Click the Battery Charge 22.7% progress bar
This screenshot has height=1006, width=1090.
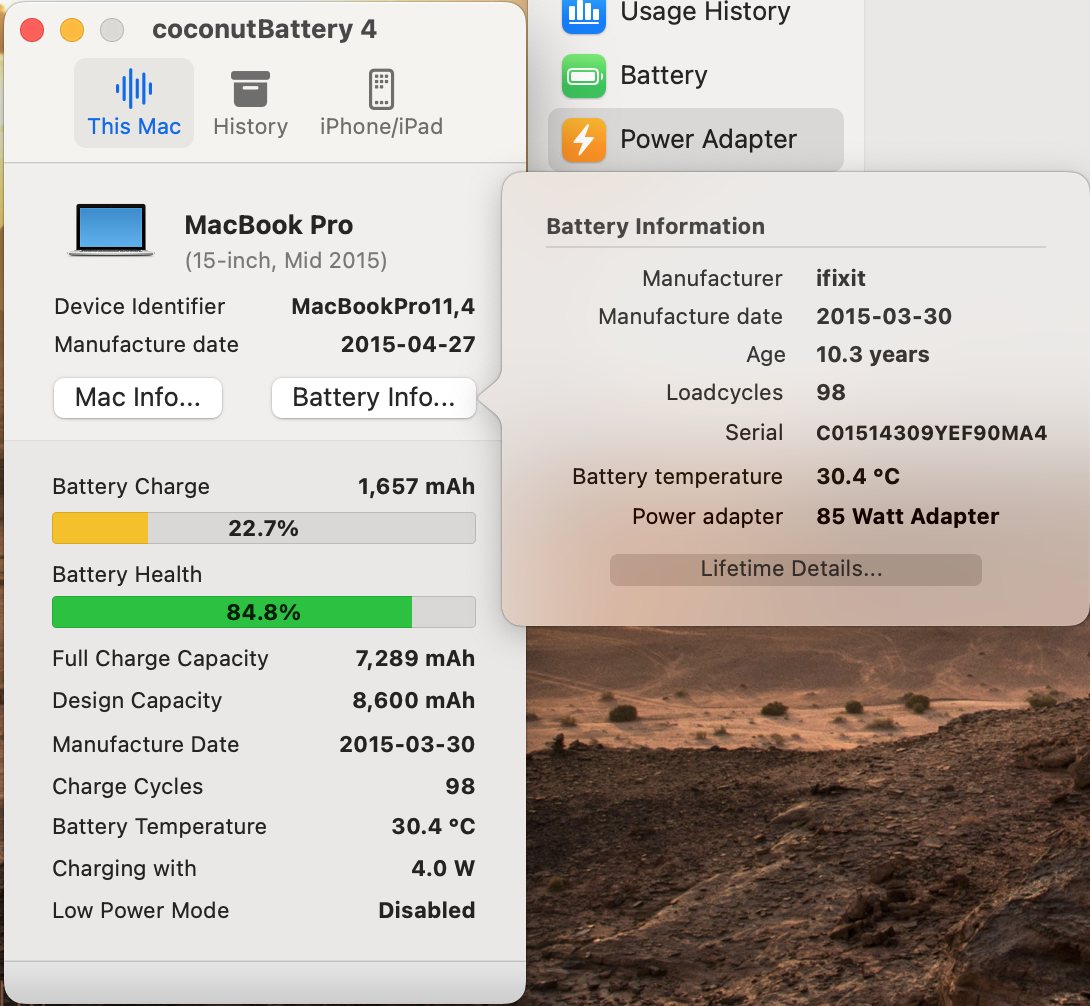[263, 528]
